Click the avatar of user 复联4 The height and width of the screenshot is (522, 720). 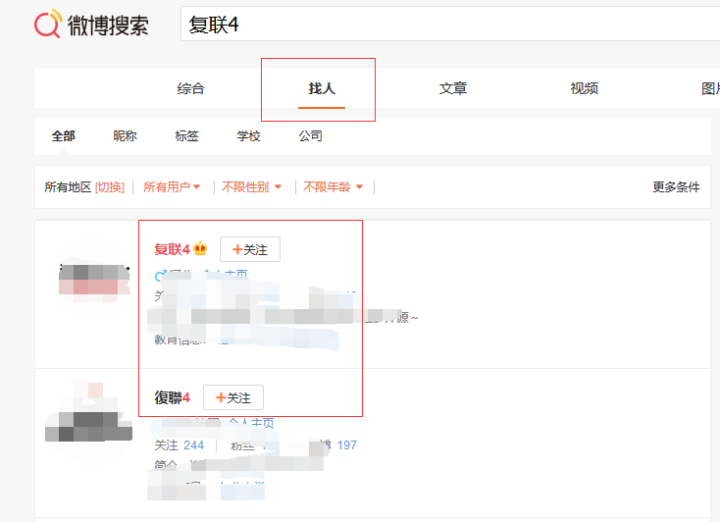94,281
